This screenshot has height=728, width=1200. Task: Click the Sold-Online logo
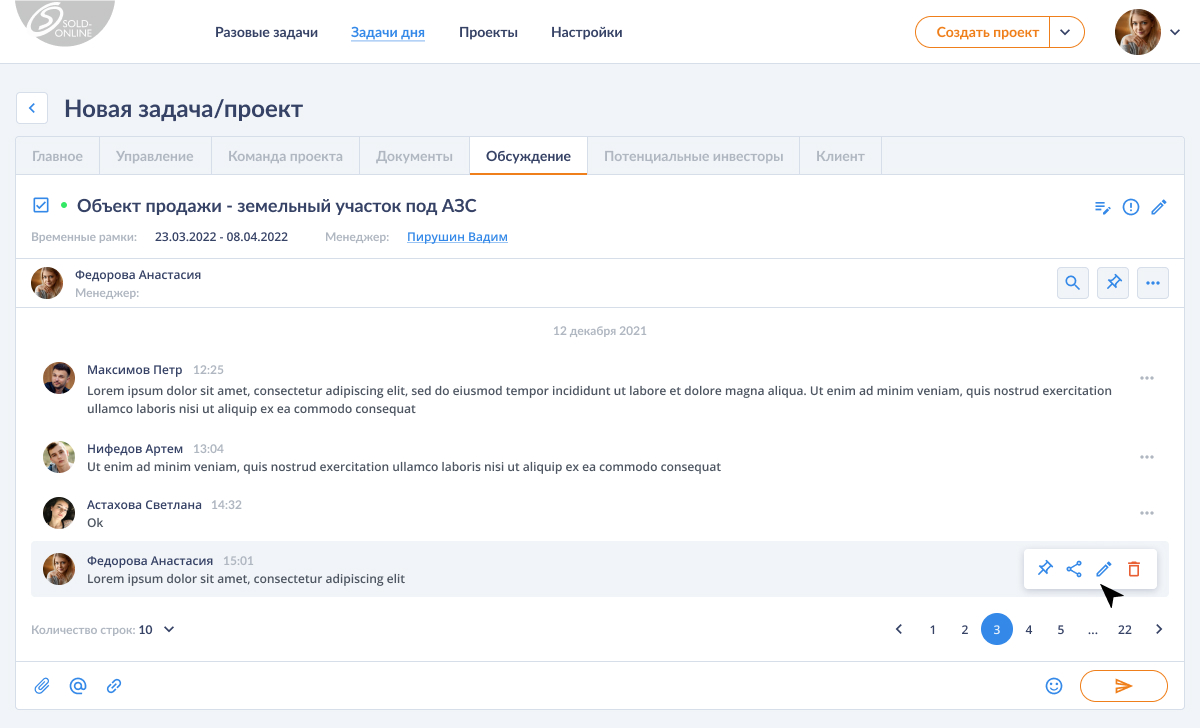[65, 22]
